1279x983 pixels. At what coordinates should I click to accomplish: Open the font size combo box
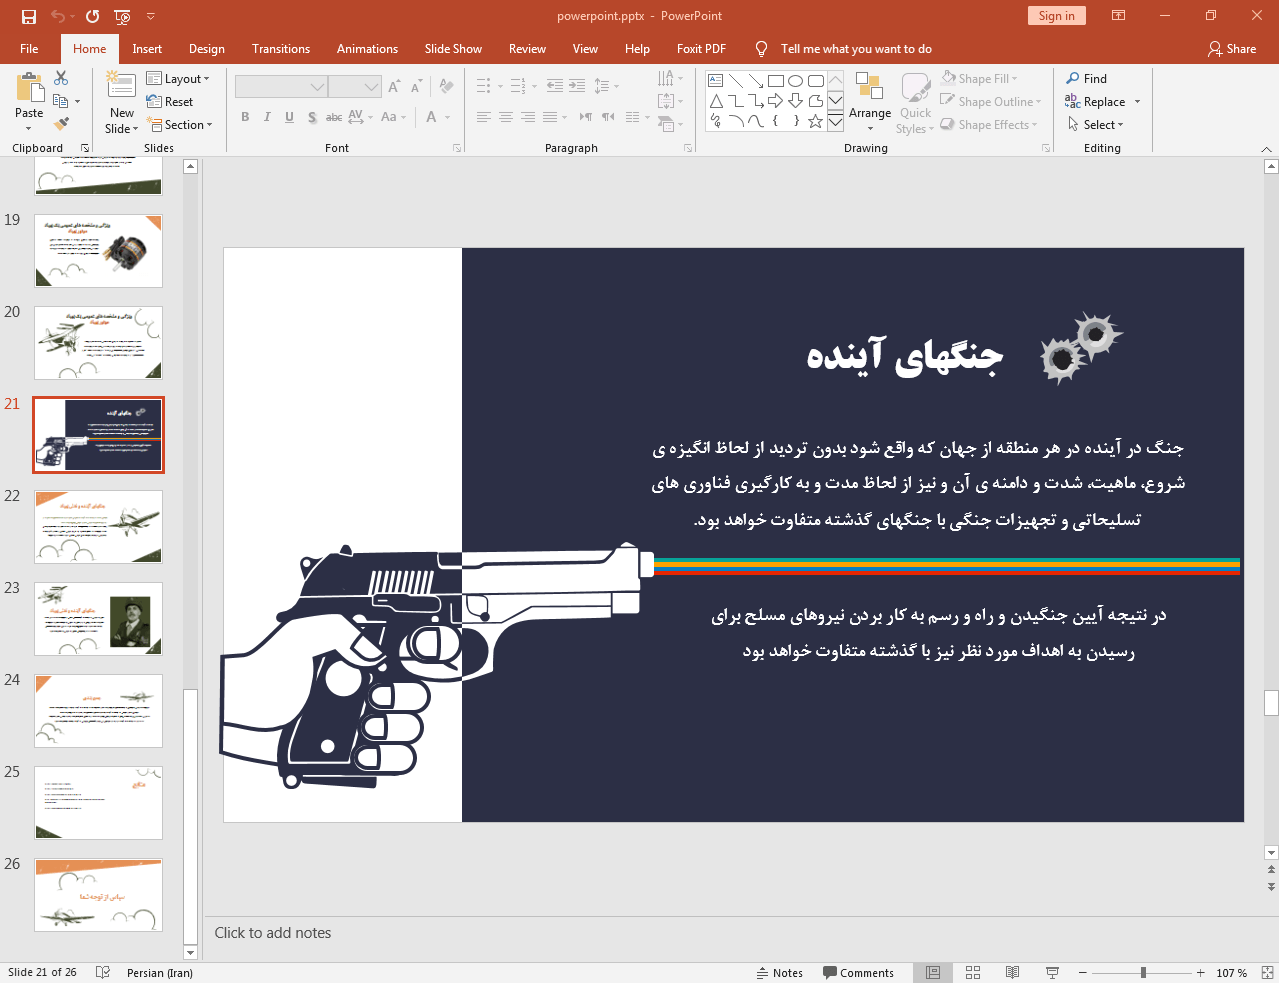[355, 87]
